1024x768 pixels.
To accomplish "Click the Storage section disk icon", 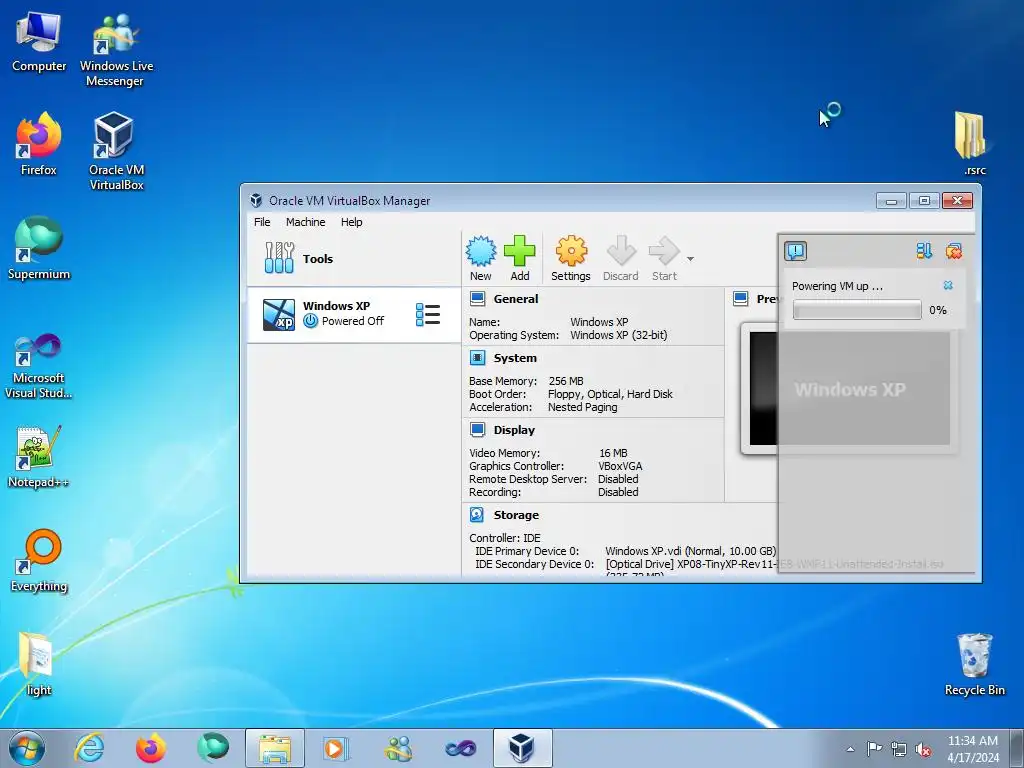I will pyautogui.click(x=477, y=515).
